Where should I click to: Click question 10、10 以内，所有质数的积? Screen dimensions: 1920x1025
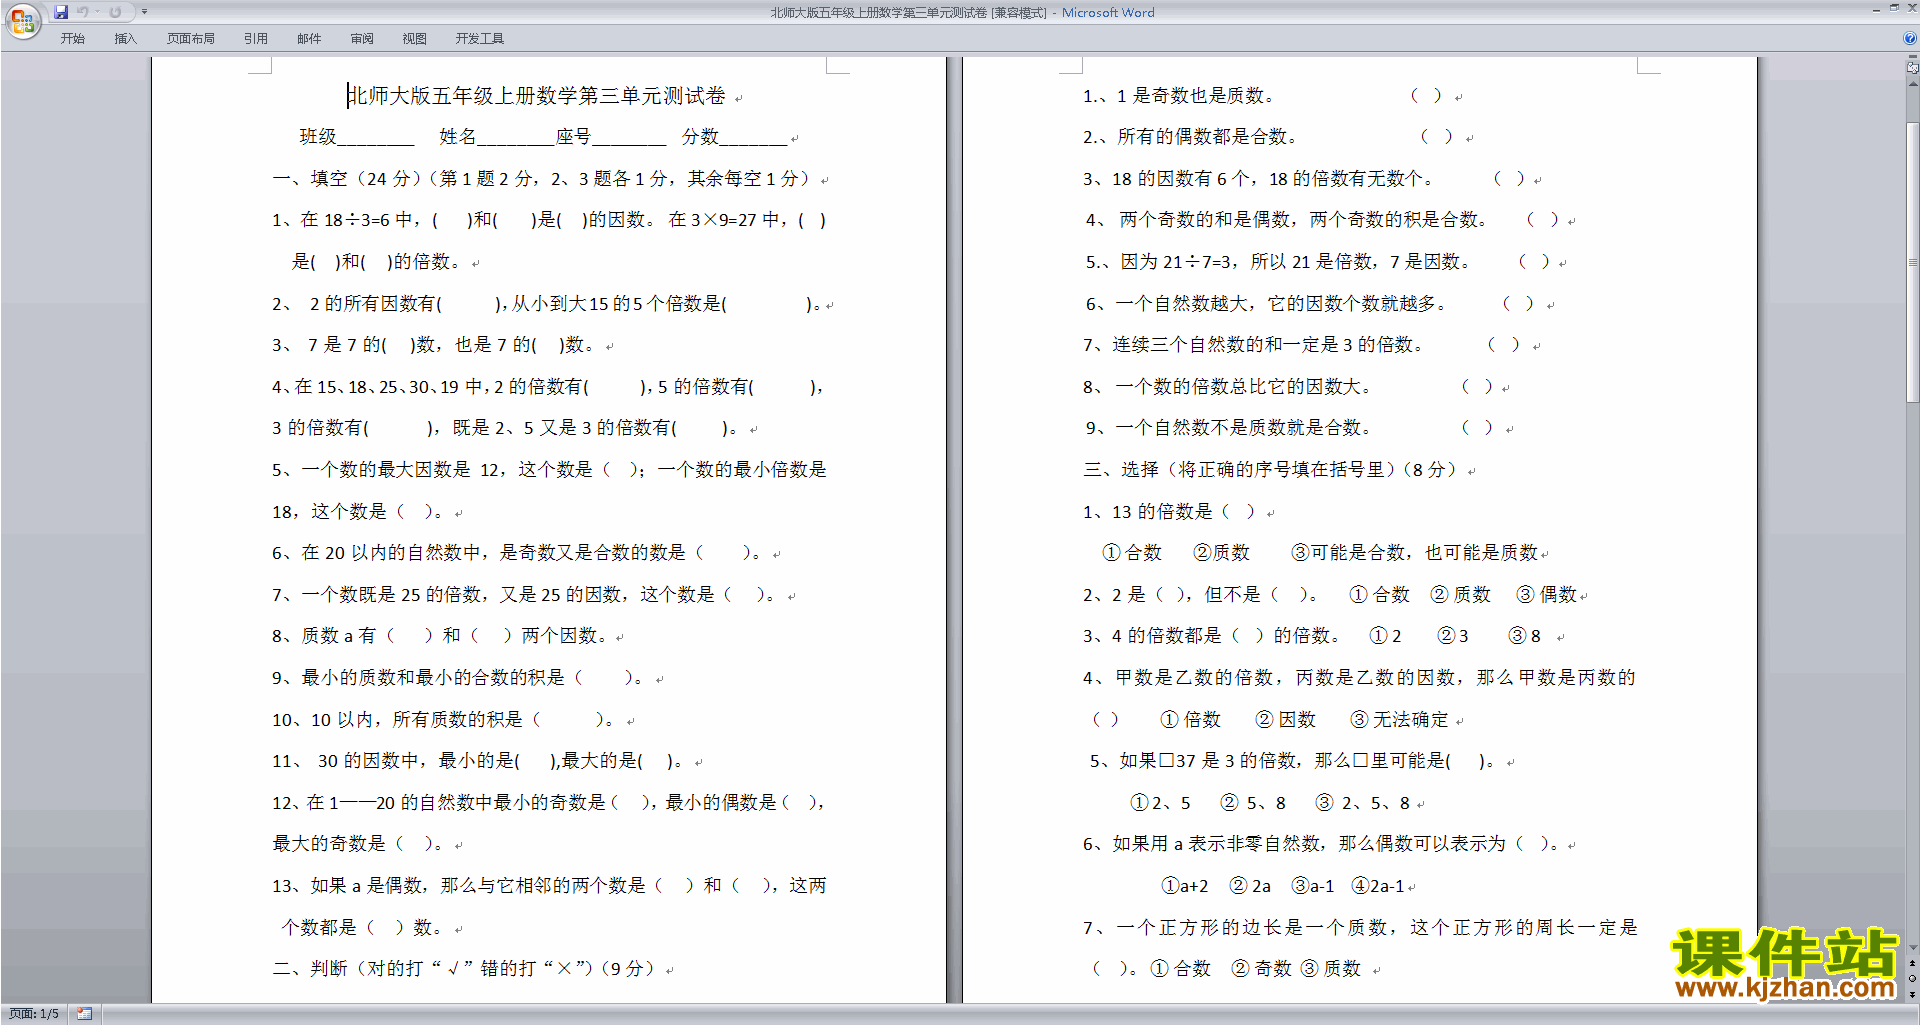pyautogui.click(x=444, y=719)
